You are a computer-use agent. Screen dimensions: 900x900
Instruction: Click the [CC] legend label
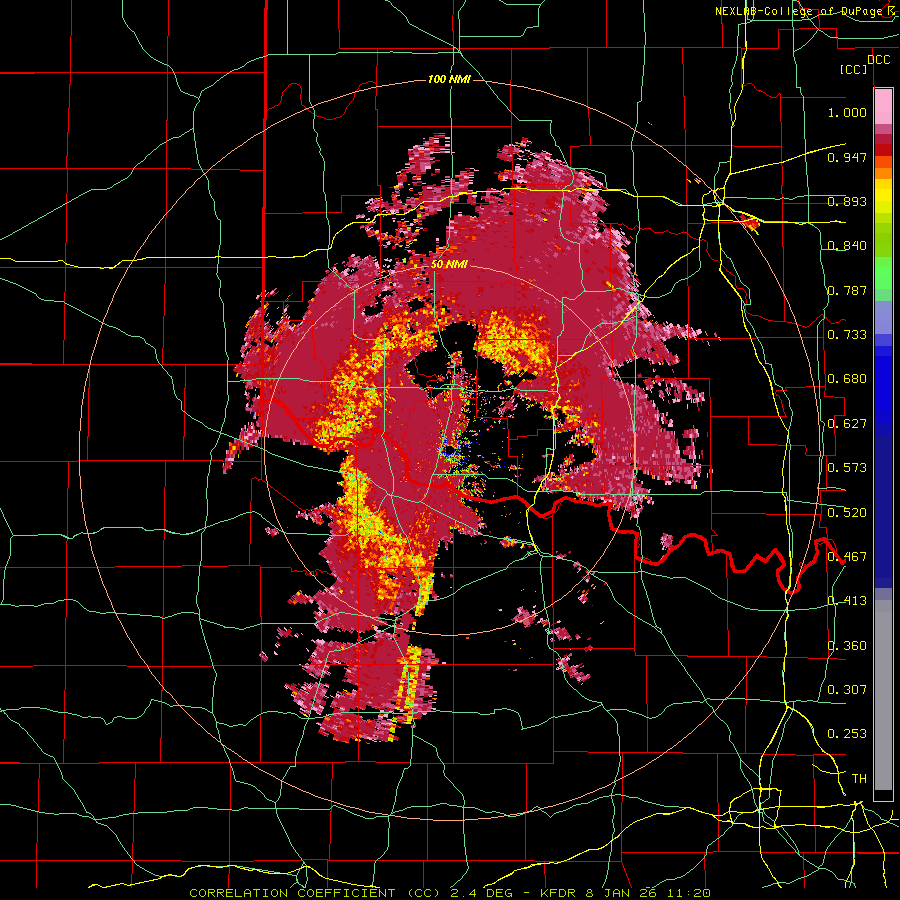[854, 69]
